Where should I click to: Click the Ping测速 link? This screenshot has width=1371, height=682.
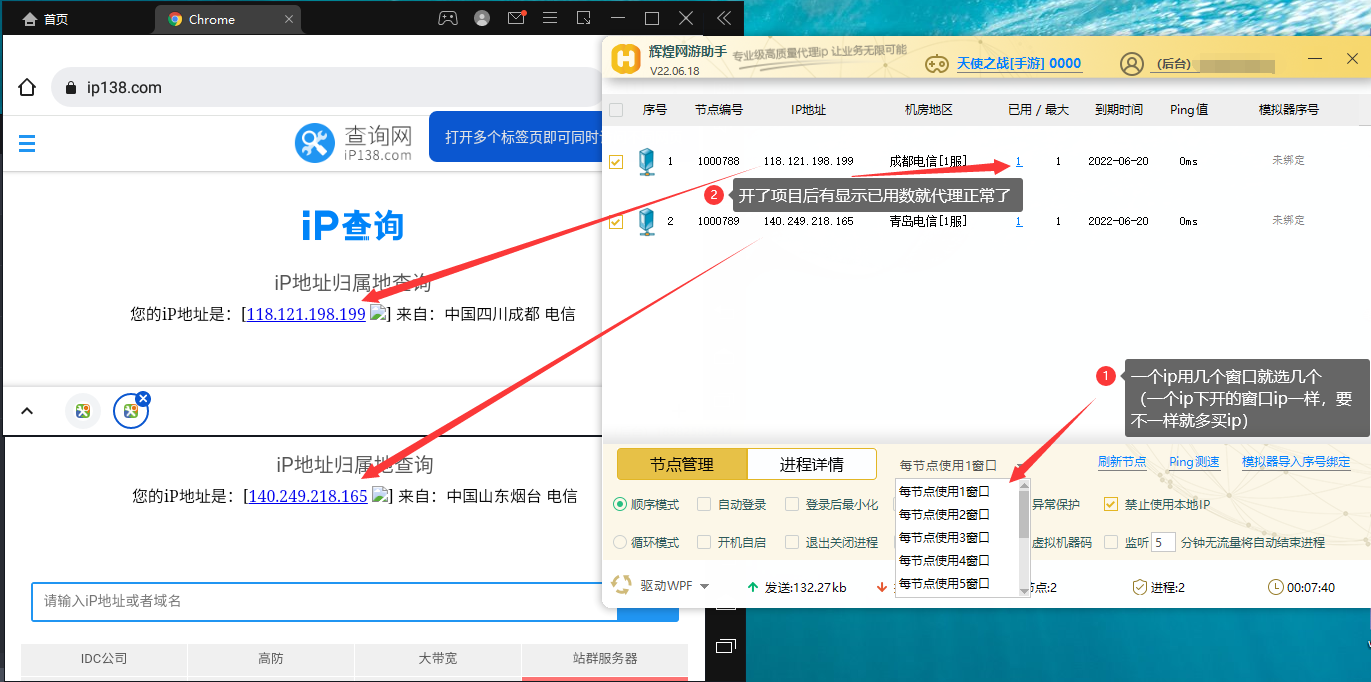(x=1194, y=462)
